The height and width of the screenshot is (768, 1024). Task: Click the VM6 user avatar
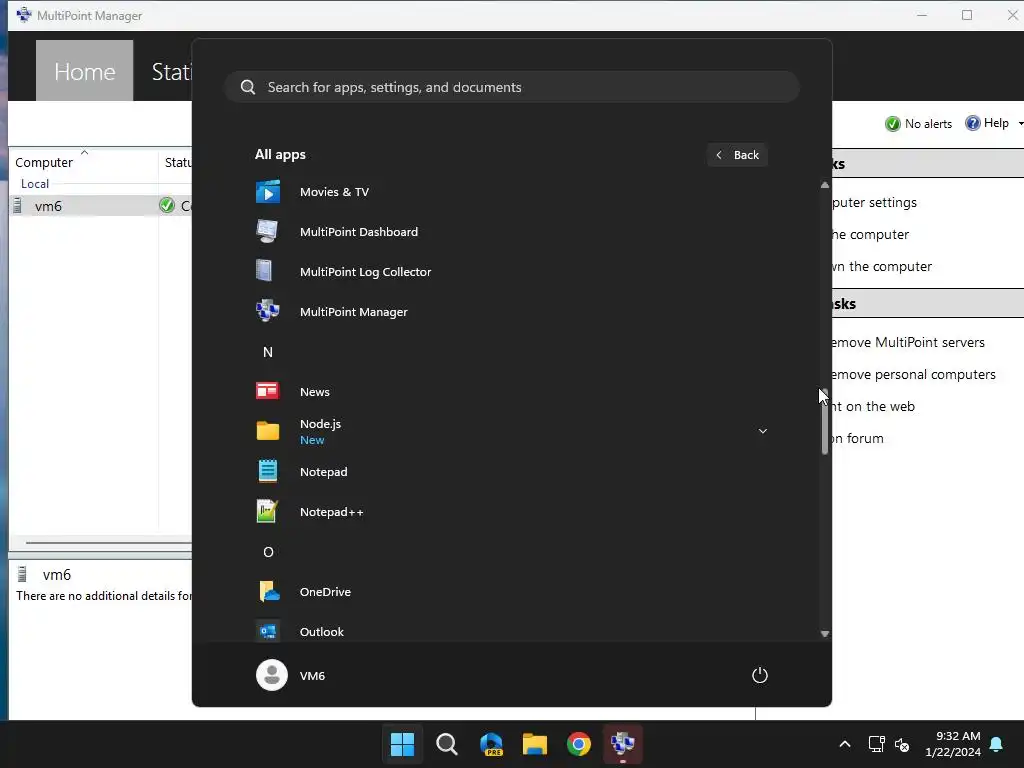click(x=272, y=675)
